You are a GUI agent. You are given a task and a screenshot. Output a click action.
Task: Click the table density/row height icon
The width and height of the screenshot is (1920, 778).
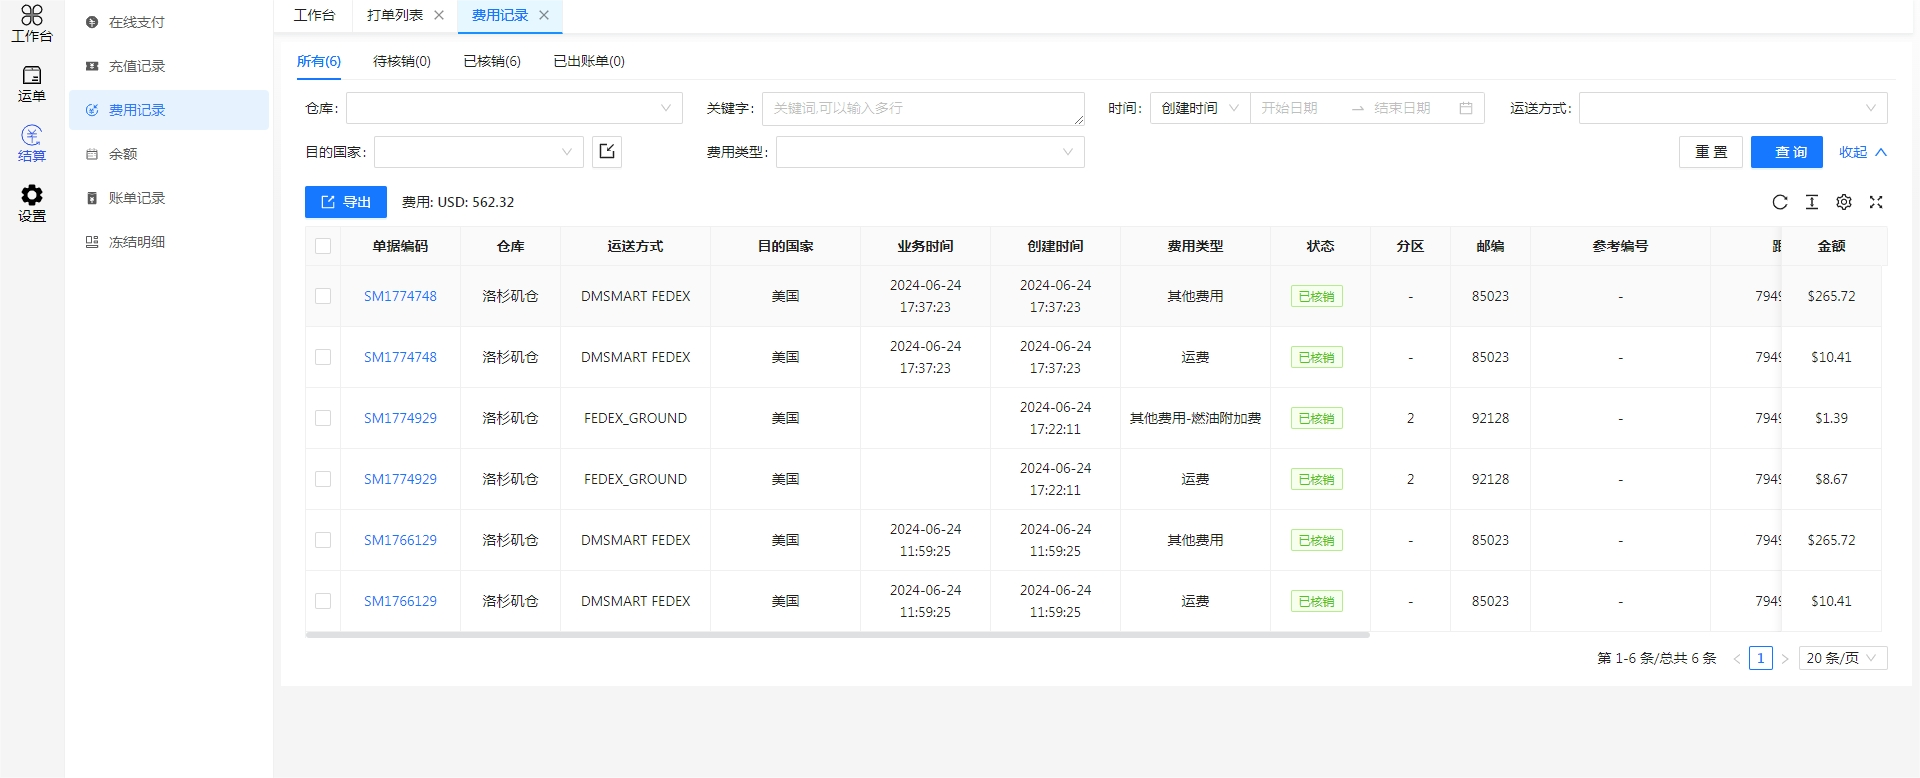coord(1811,202)
